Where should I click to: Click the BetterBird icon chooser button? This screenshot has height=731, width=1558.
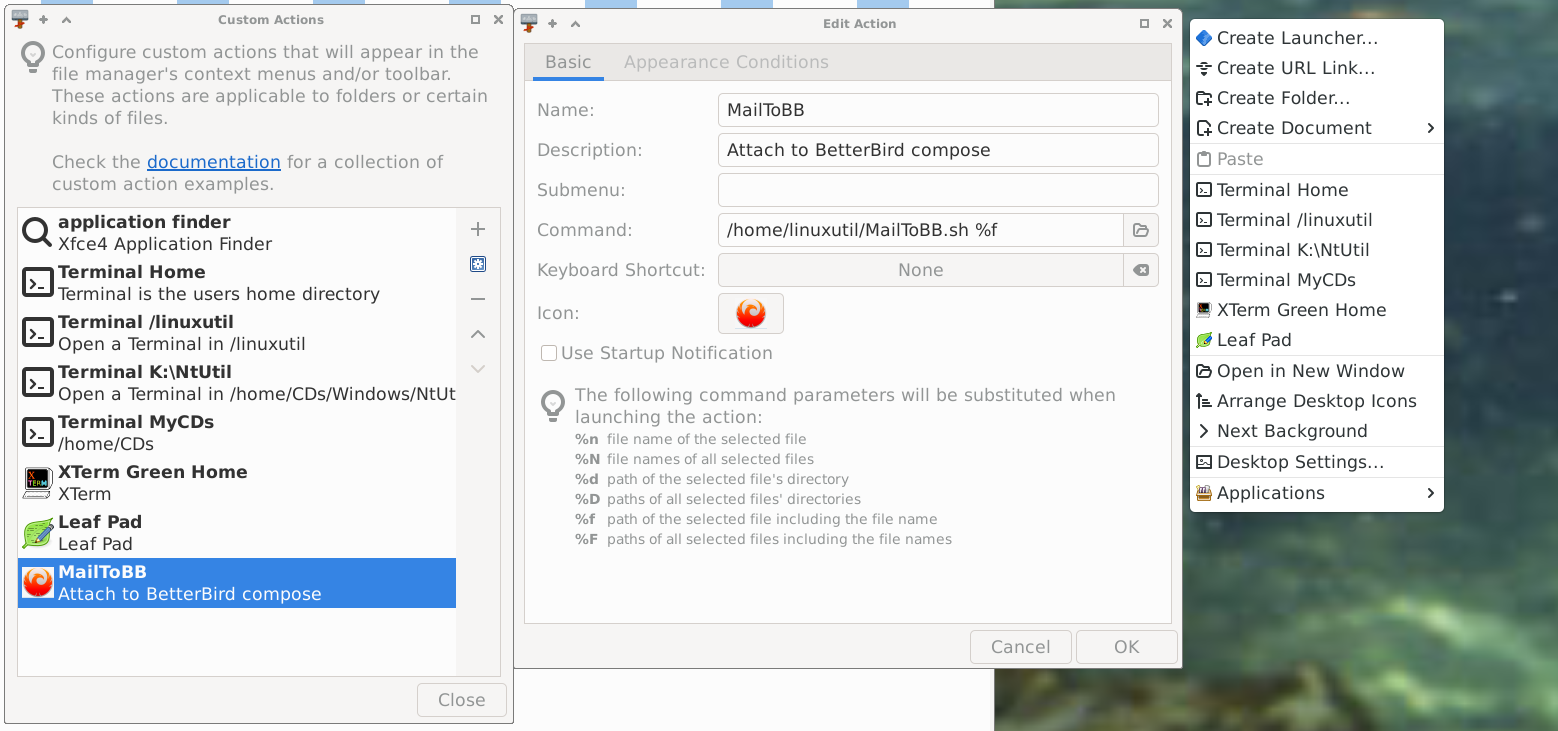750,313
